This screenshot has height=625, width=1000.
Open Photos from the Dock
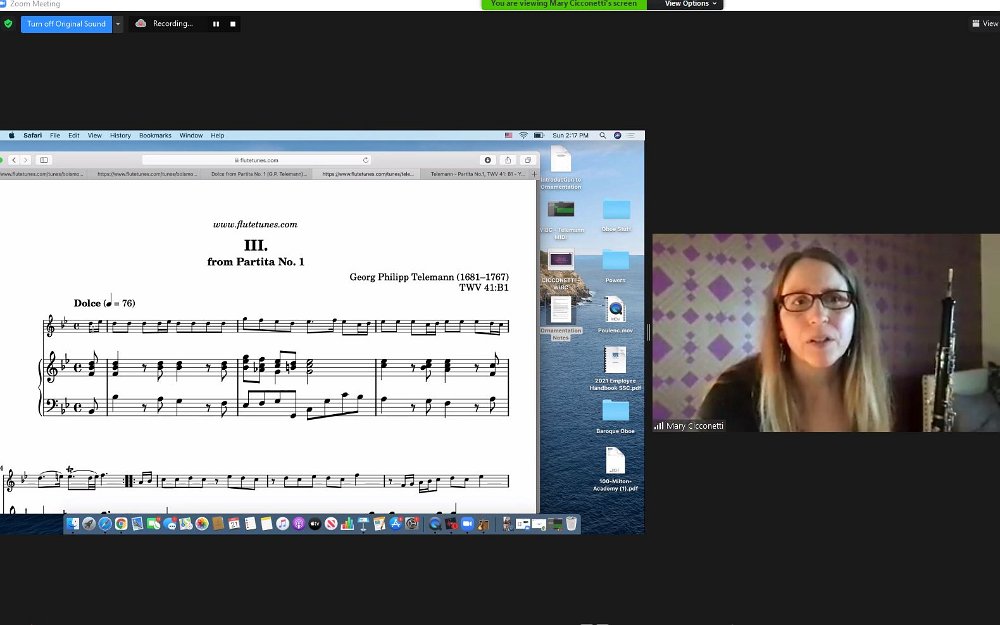click(x=202, y=524)
